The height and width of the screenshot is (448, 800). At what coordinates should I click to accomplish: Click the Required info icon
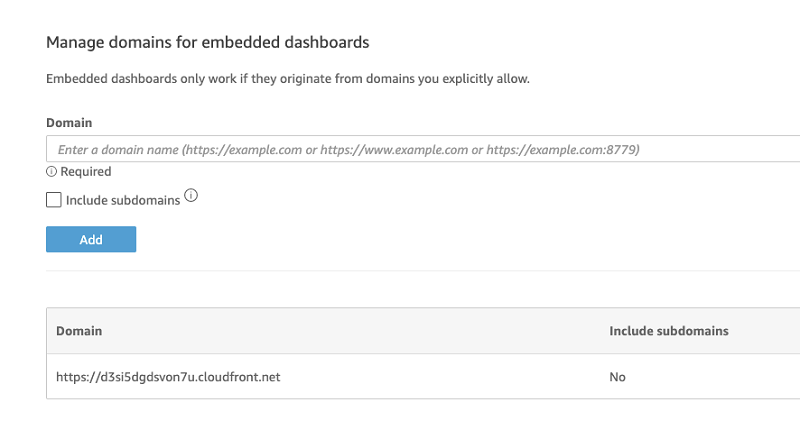point(51,171)
